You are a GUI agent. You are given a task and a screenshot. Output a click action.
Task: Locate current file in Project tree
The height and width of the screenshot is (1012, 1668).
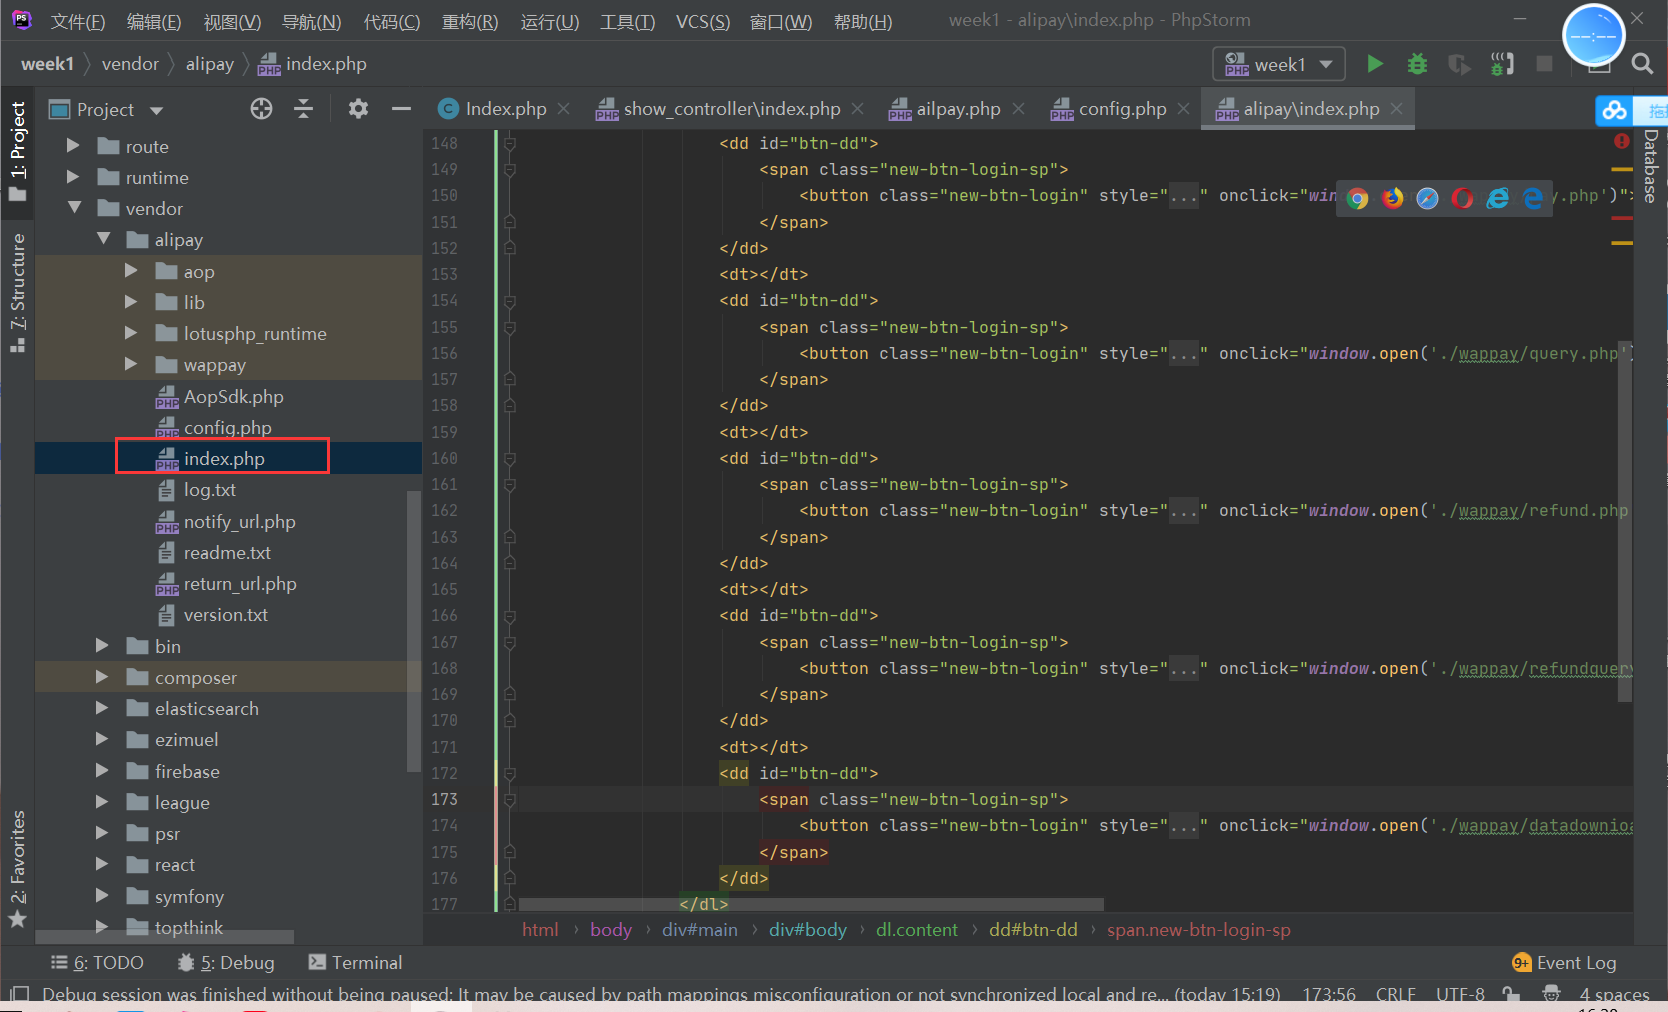pos(261,109)
